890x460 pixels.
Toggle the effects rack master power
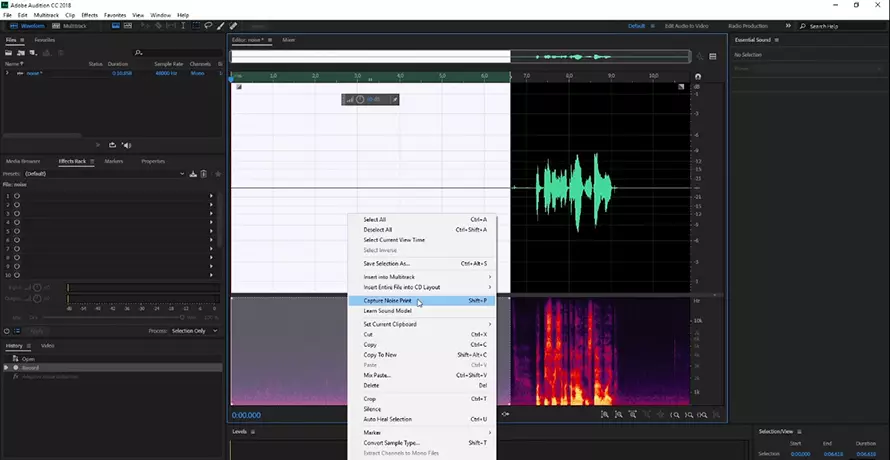[x=8, y=330]
